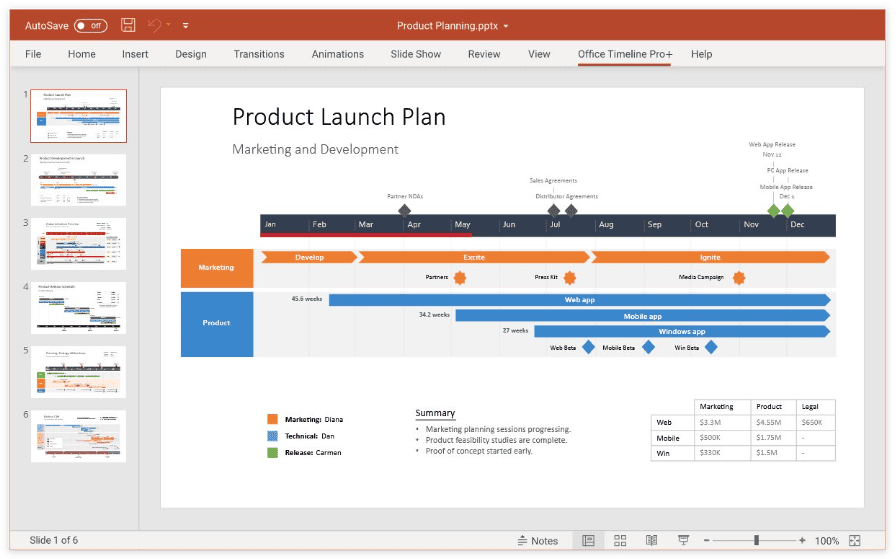Select slide 1 thumbnail

(x=78, y=116)
